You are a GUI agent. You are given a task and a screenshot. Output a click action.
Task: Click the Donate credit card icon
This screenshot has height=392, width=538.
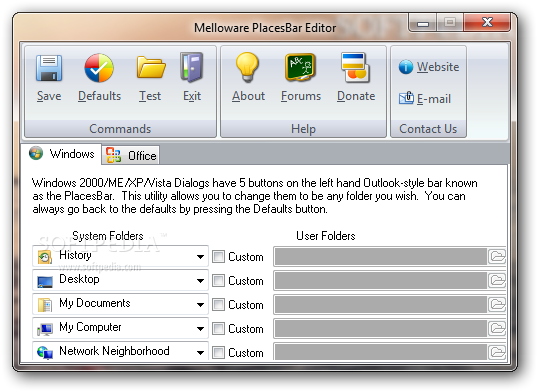[355, 68]
